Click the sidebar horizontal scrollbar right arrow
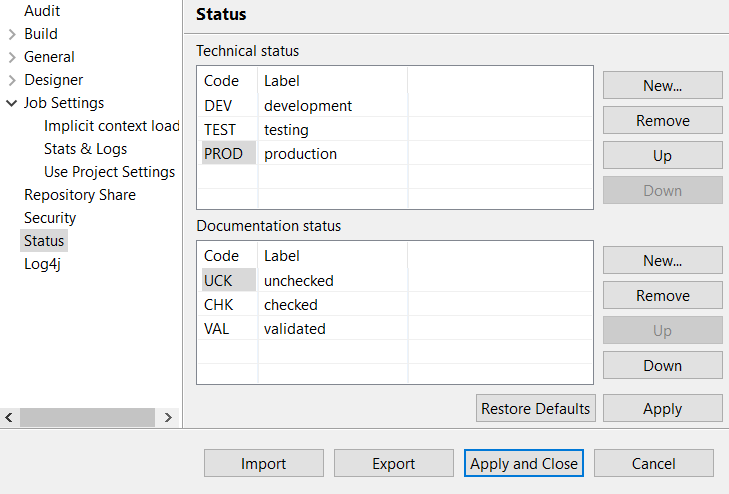Viewport: 729px width, 494px height. click(168, 417)
